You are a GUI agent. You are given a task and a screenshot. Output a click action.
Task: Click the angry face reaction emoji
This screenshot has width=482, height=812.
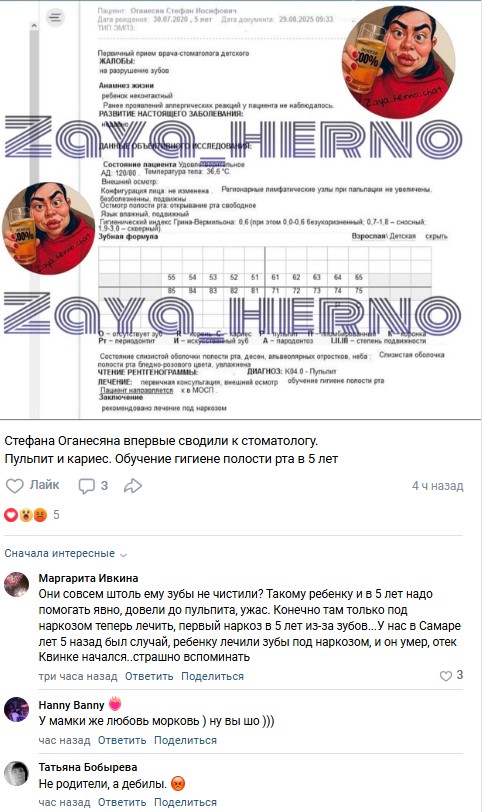(40, 515)
